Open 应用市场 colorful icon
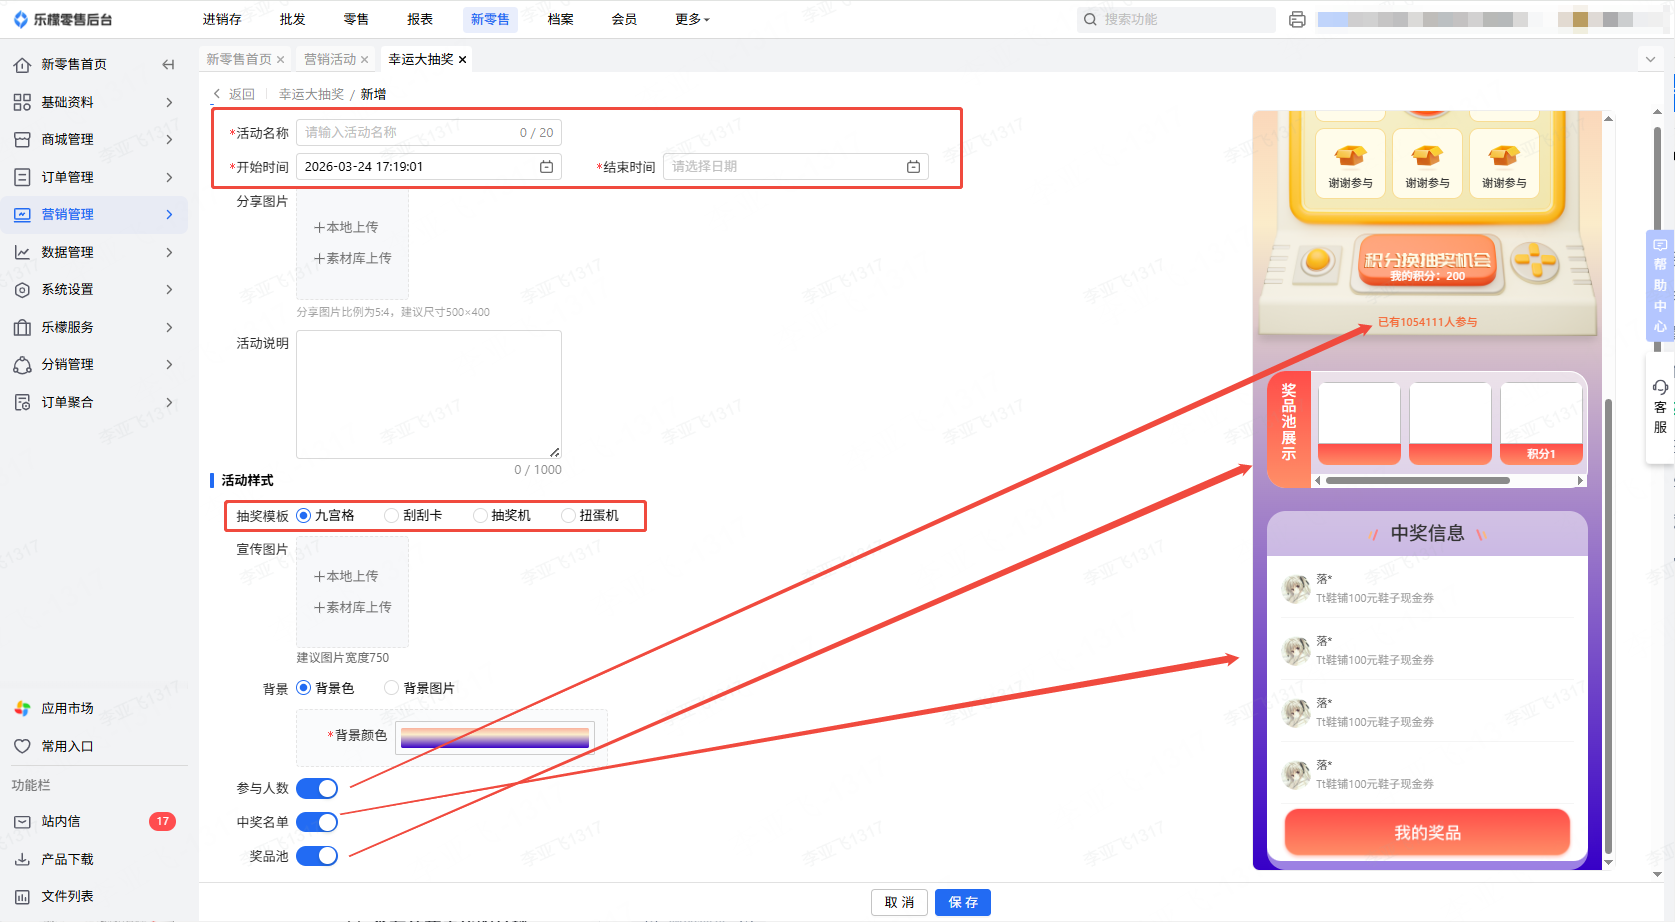1675x922 pixels. pos(22,708)
